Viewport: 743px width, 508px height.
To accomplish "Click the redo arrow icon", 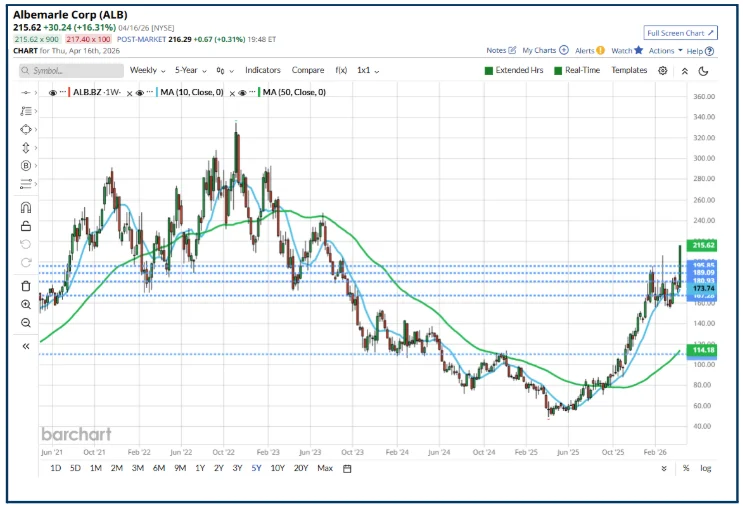I will [26, 263].
